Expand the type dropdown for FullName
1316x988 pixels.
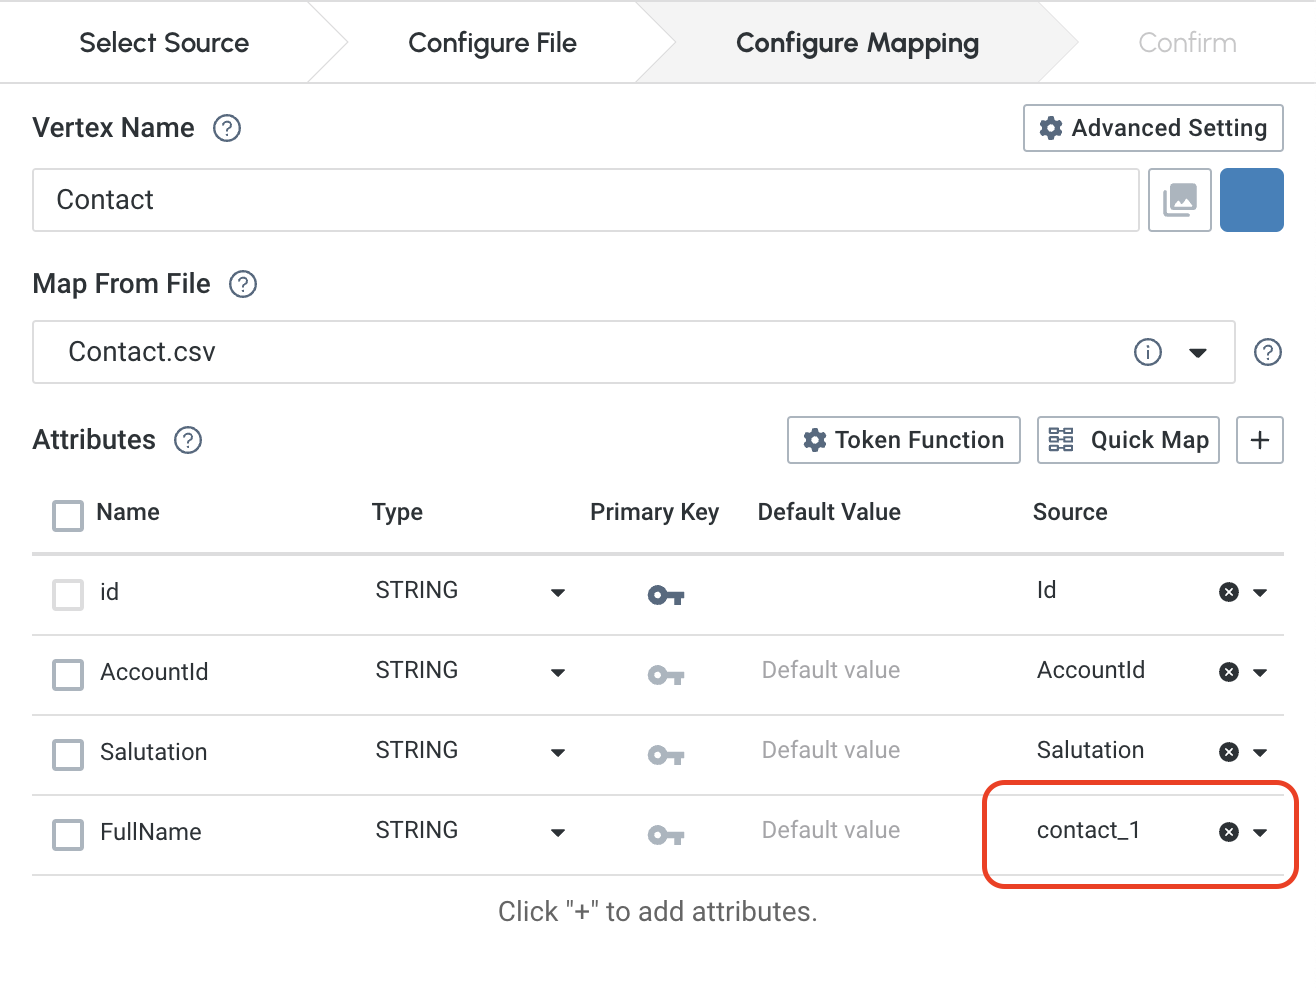(558, 832)
